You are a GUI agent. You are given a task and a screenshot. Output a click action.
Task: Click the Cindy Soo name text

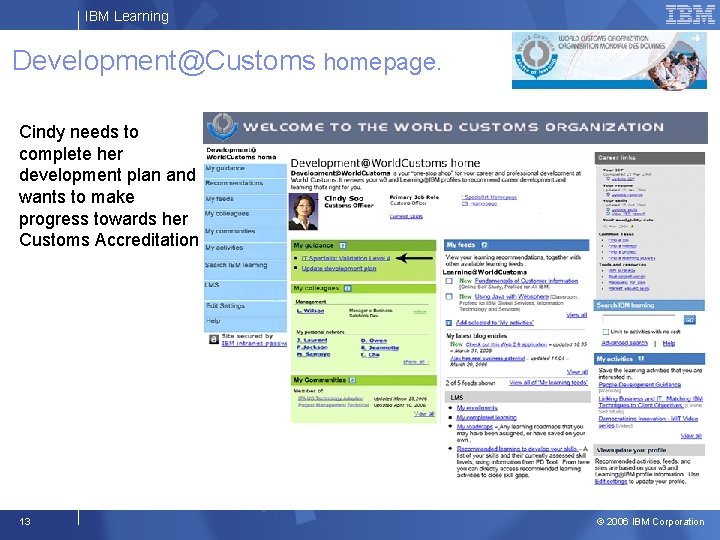(x=344, y=198)
